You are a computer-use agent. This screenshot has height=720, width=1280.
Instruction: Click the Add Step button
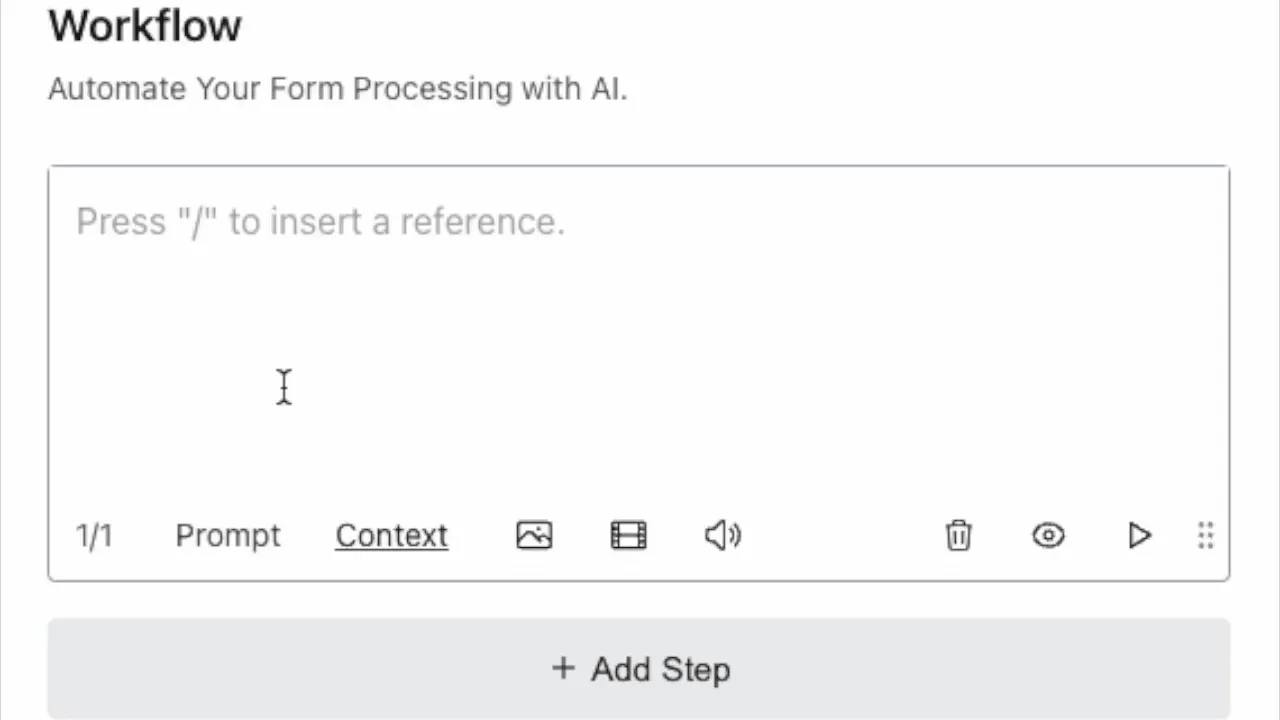pyautogui.click(x=639, y=668)
